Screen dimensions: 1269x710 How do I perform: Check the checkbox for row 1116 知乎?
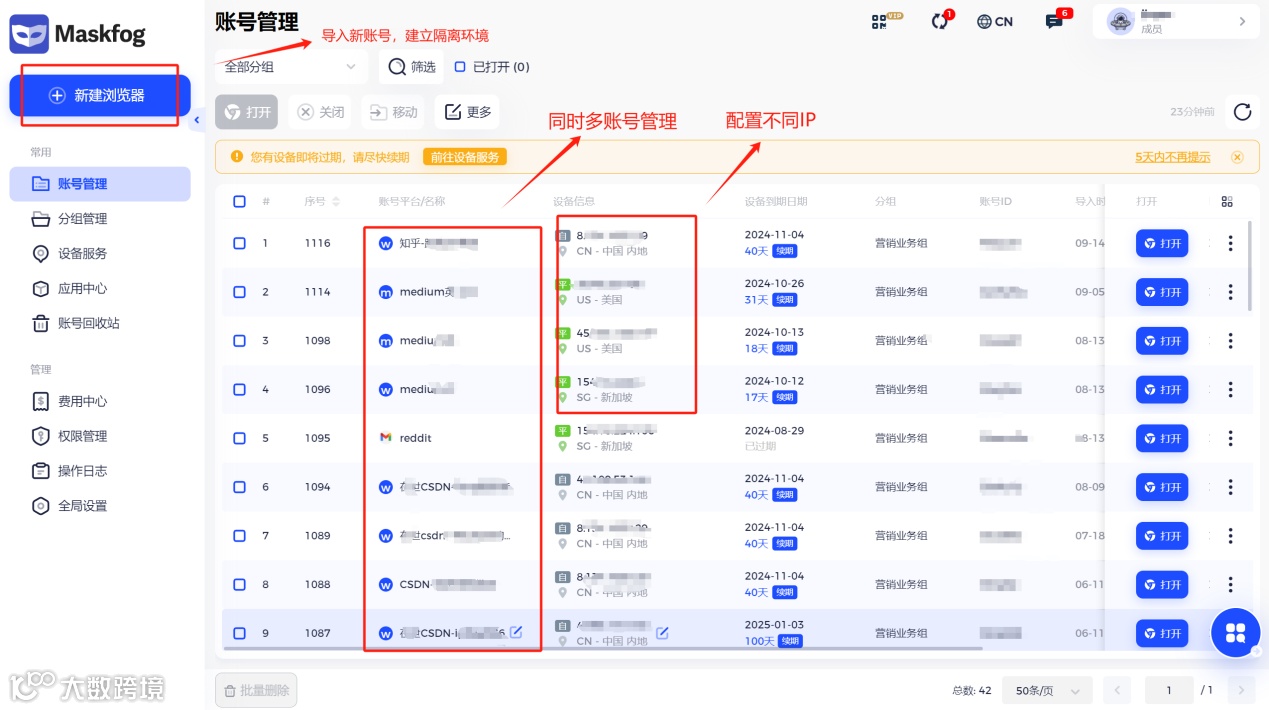coord(239,243)
